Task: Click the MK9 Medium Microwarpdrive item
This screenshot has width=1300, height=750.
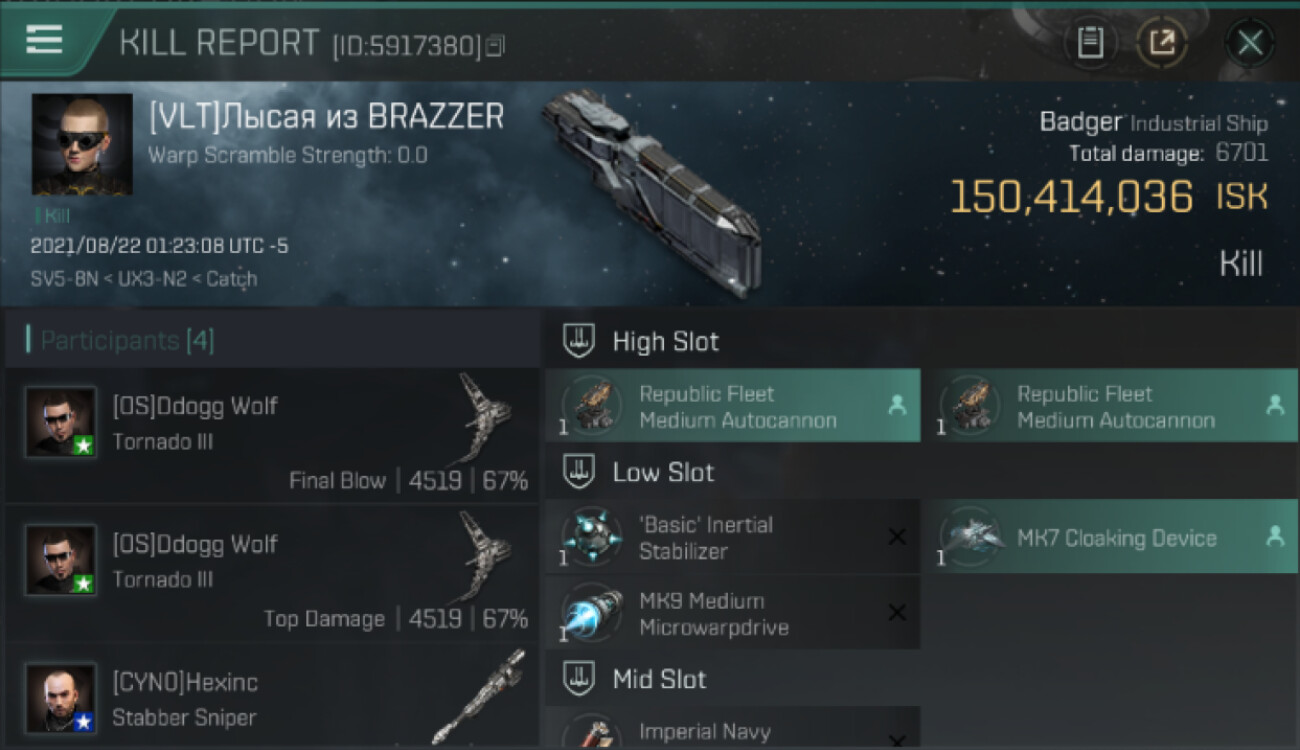Action: [733, 613]
